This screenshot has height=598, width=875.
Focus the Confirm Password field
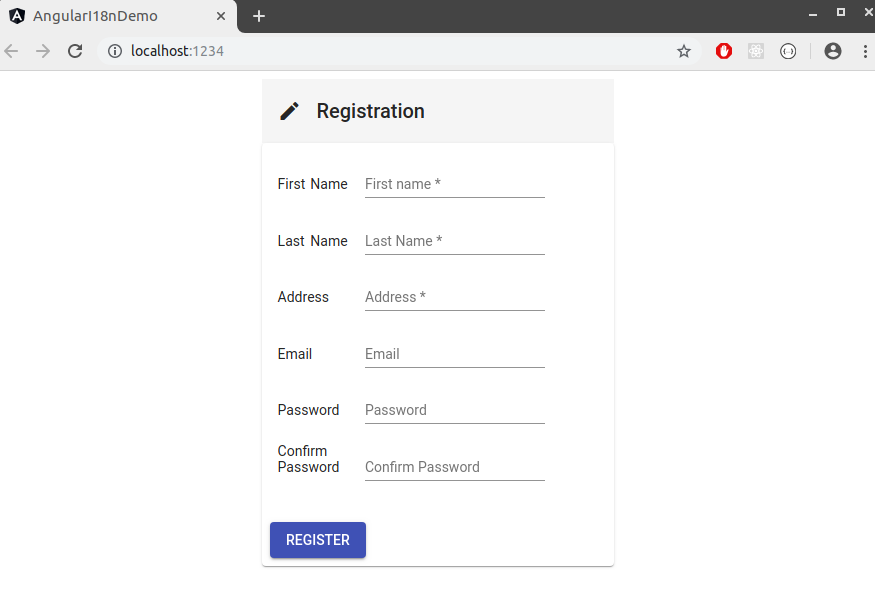coord(454,467)
